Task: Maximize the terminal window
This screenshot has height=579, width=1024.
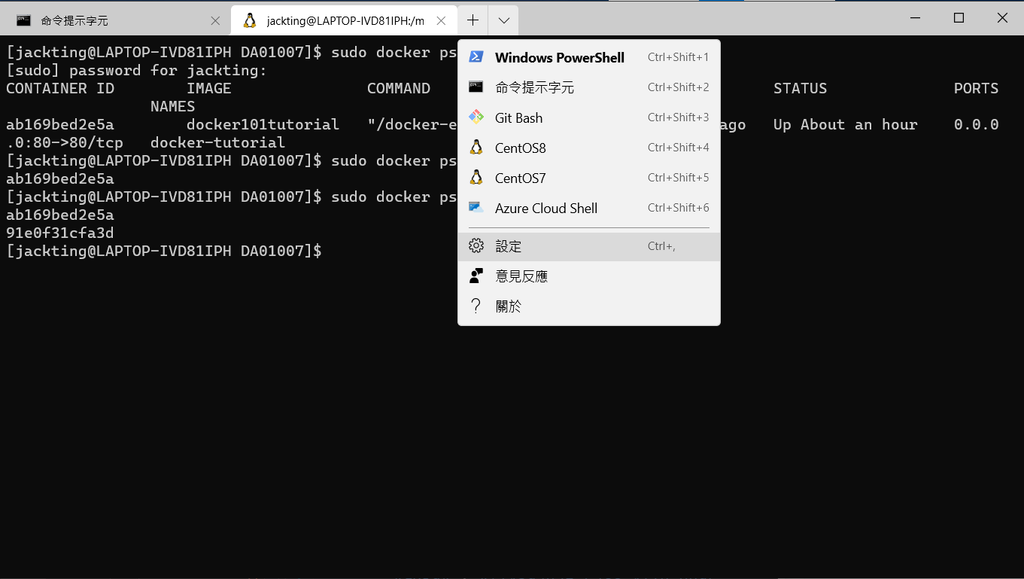Action: 959,18
